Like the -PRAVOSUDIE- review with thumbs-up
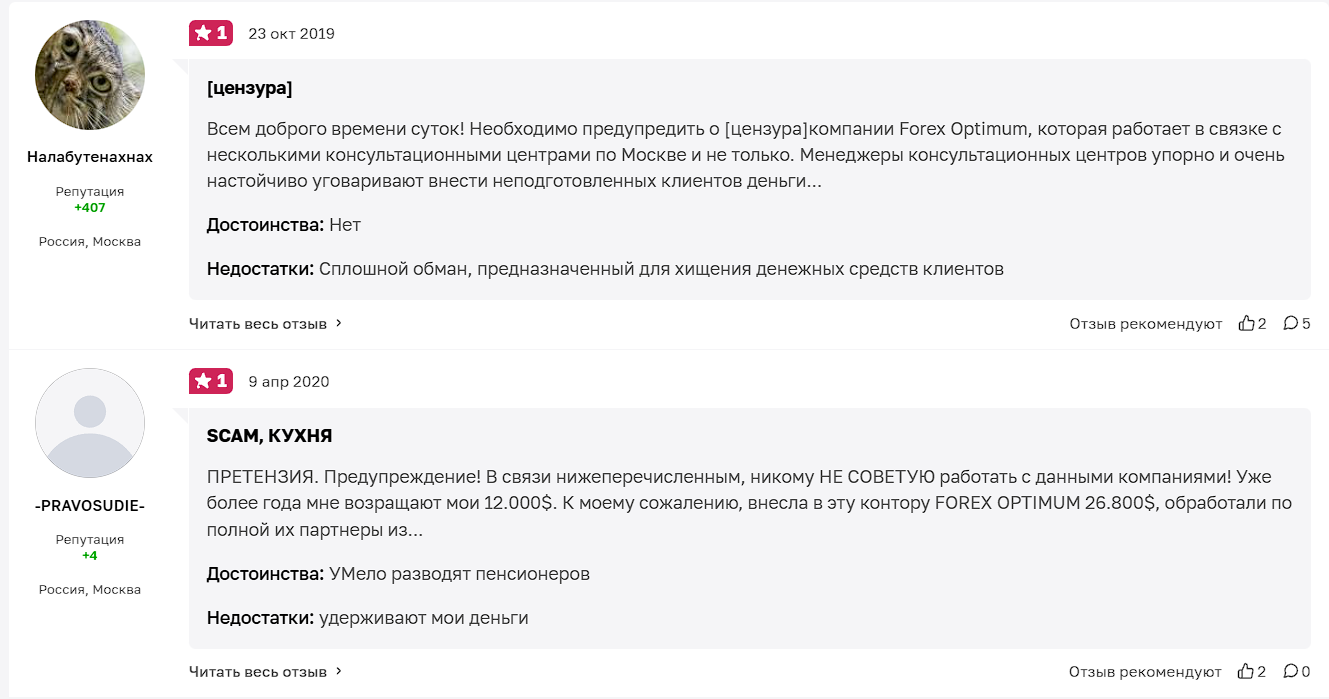The width and height of the screenshot is (1329, 699). [x=1246, y=671]
